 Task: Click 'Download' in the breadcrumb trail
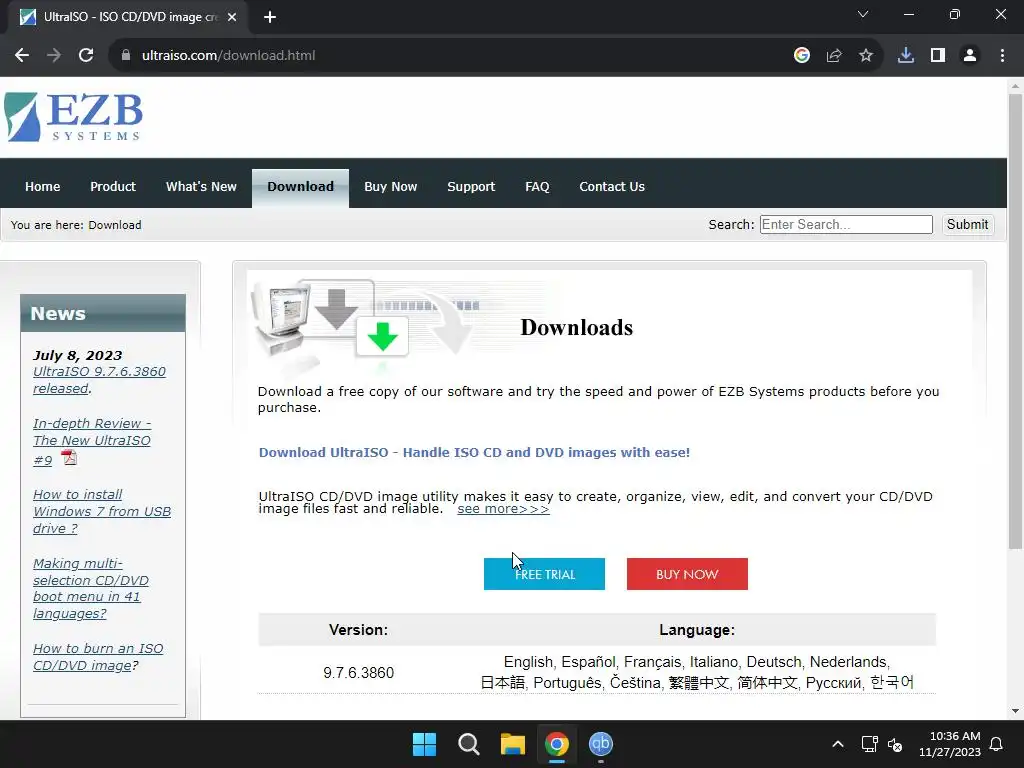(x=115, y=225)
